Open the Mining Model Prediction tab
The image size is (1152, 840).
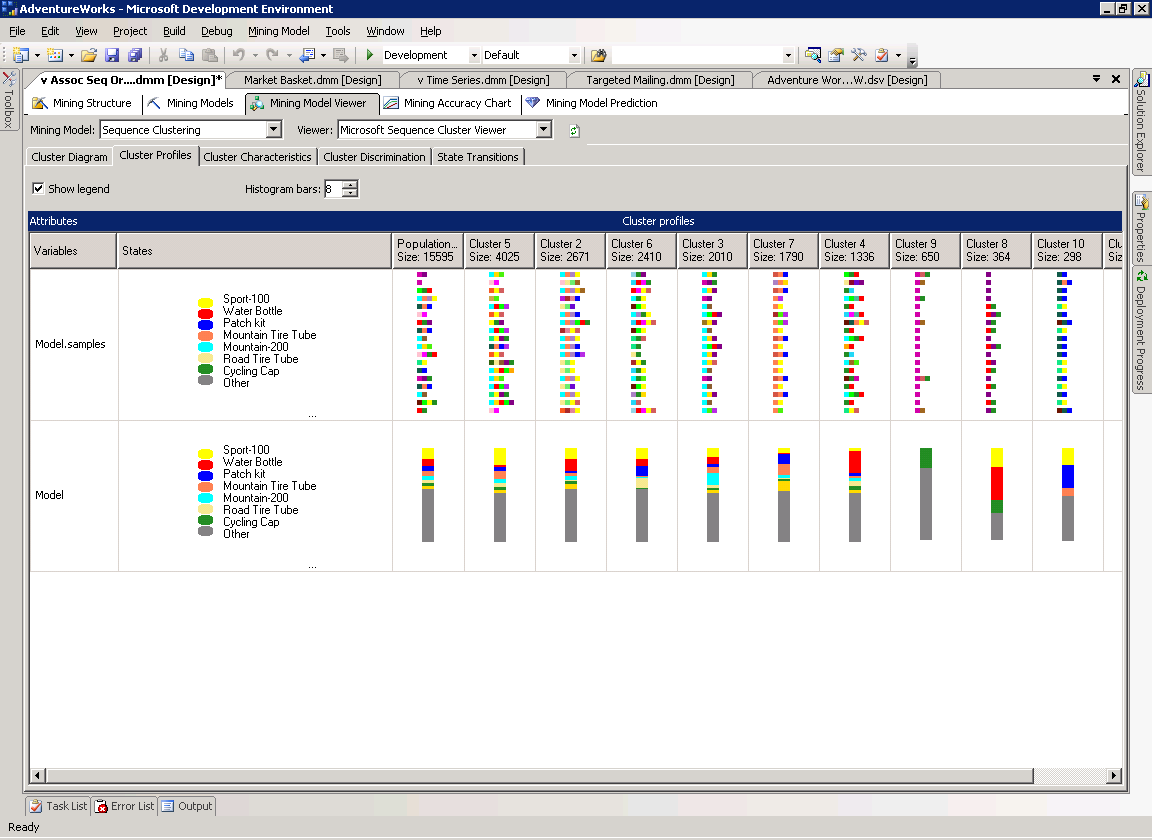[591, 104]
